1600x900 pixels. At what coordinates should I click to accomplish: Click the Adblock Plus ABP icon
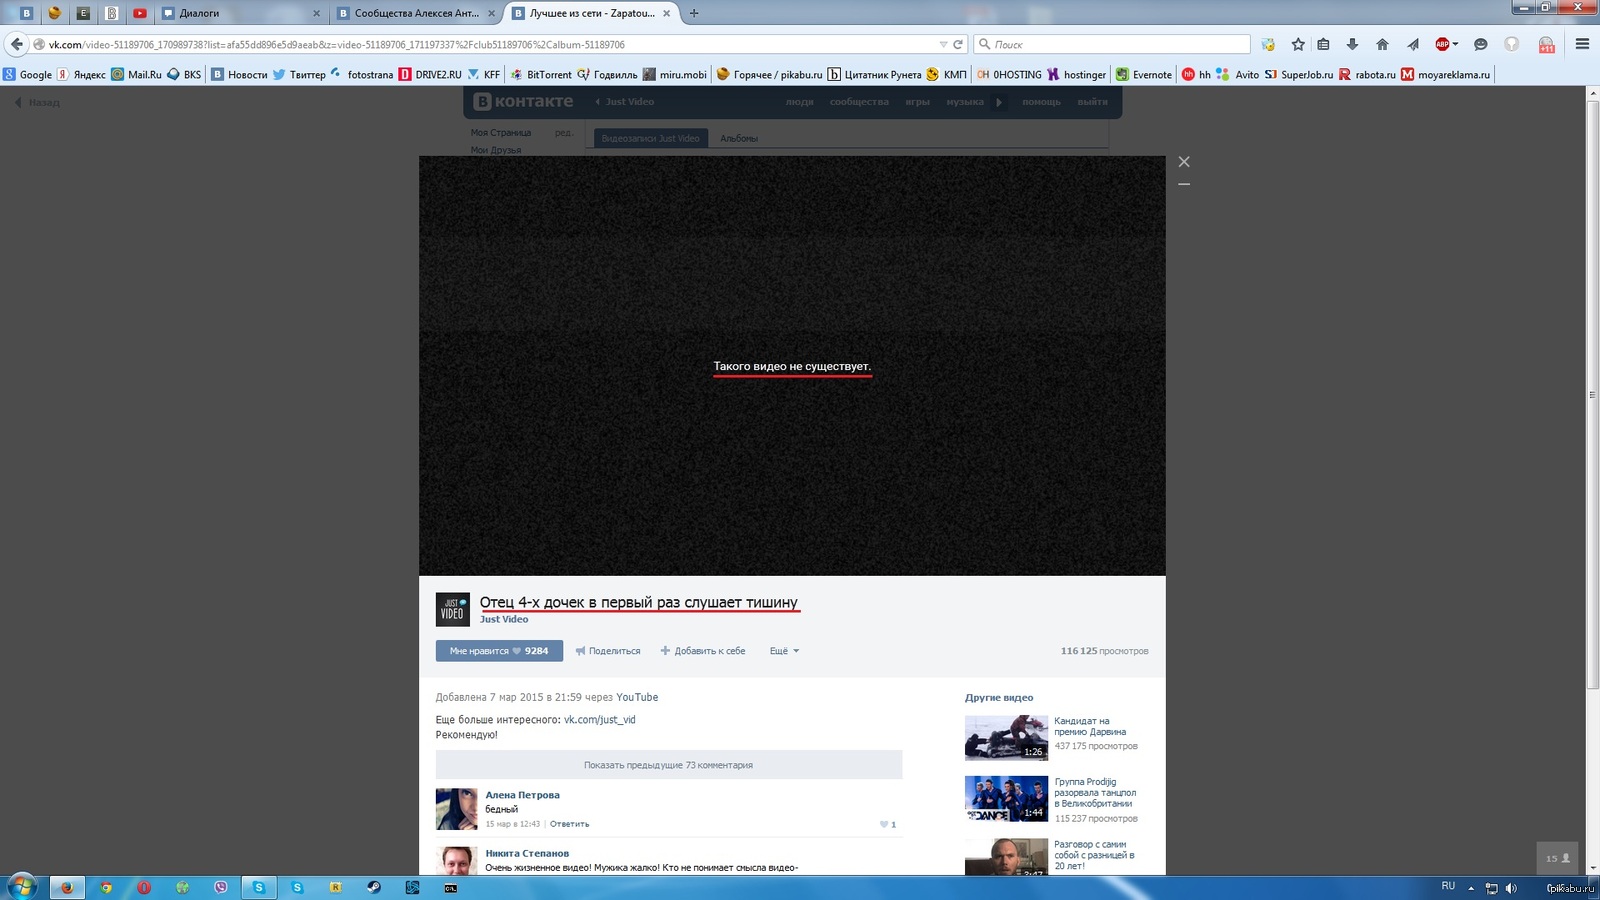pos(1443,44)
